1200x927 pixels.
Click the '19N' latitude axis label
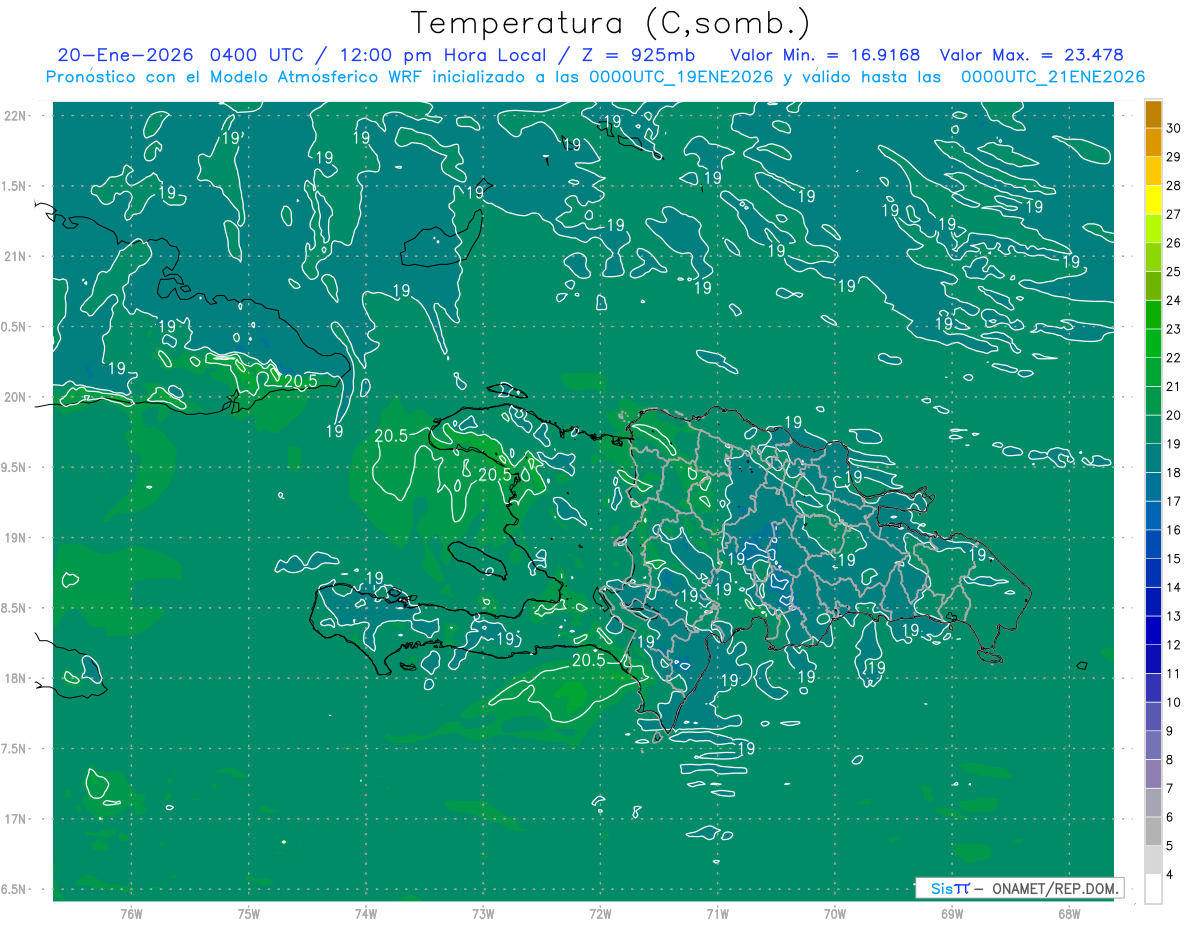tap(15, 538)
